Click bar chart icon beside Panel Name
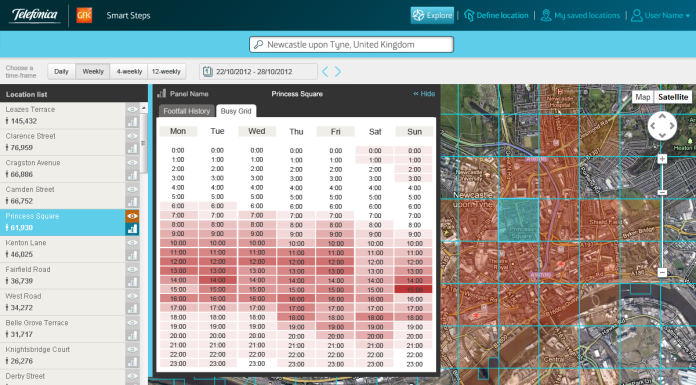Image resolution: width=696 pixels, height=385 pixels. pyautogui.click(x=162, y=93)
